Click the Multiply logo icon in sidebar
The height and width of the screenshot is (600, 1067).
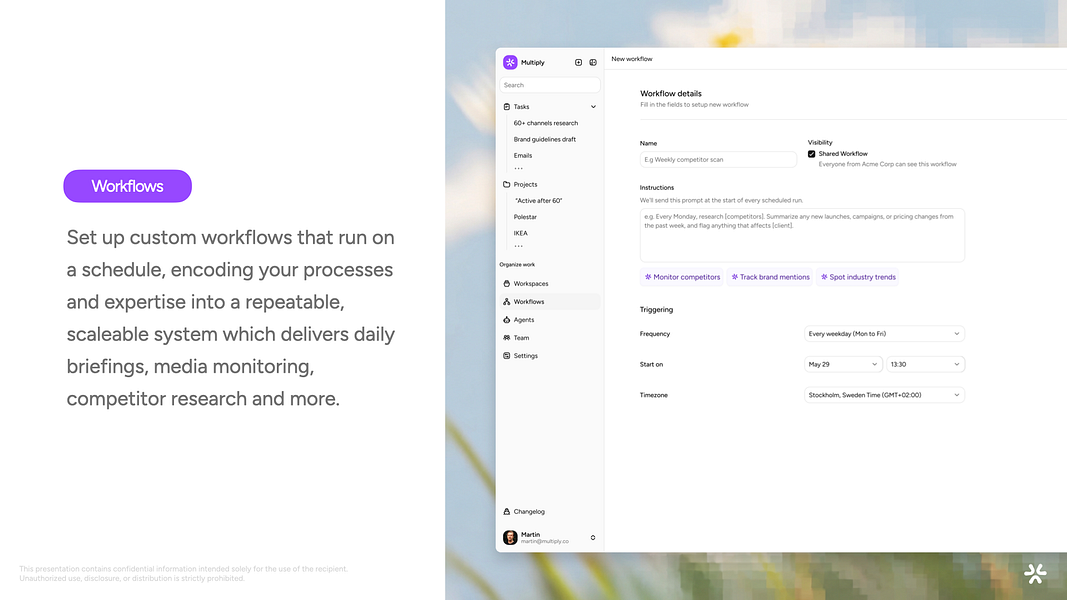(x=510, y=63)
